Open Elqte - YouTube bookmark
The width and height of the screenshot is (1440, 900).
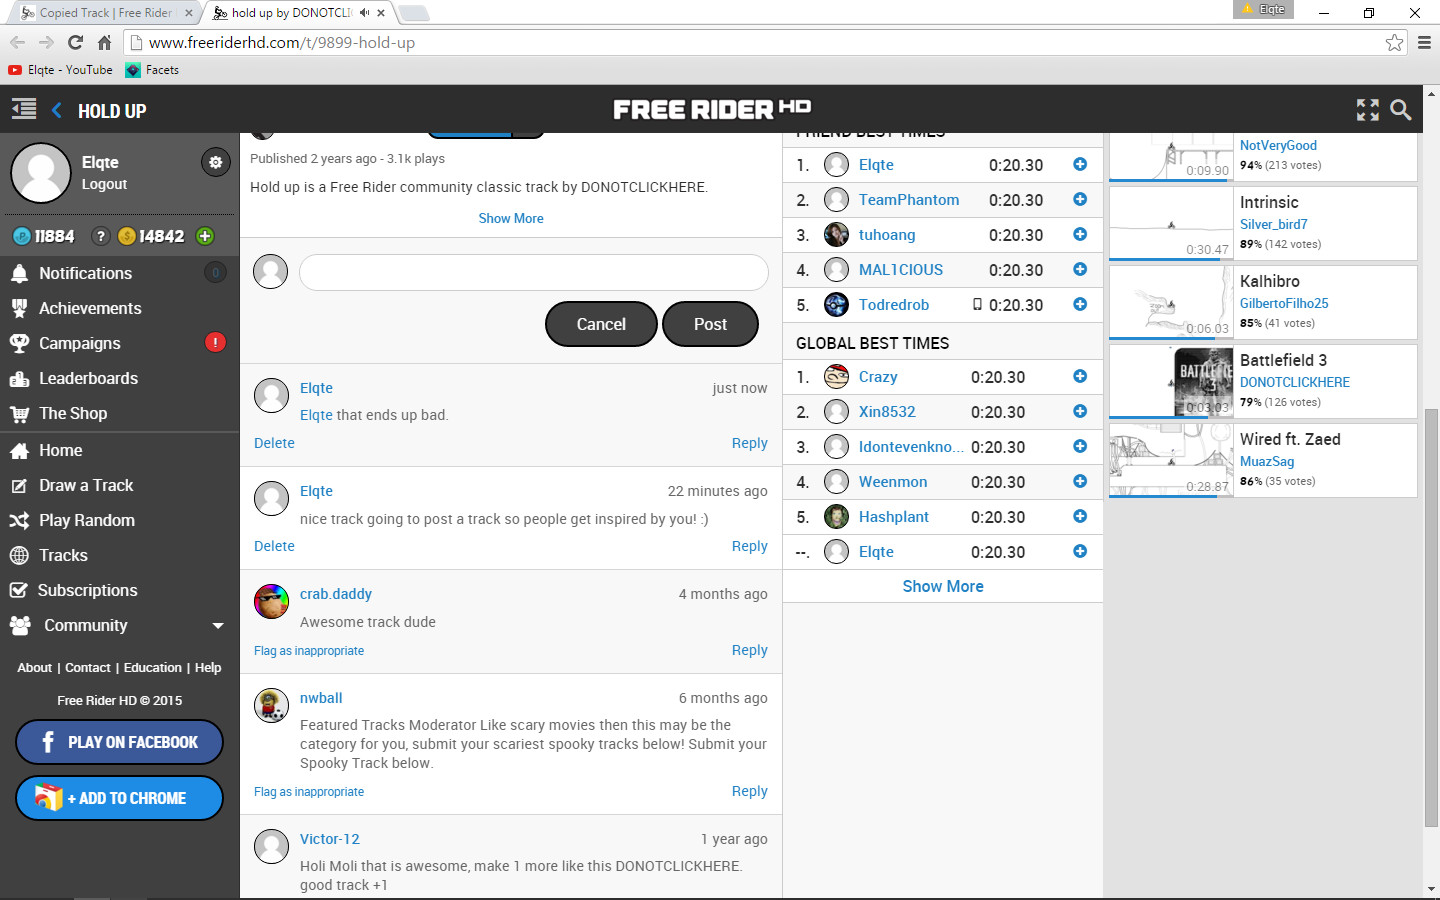[60, 70]
